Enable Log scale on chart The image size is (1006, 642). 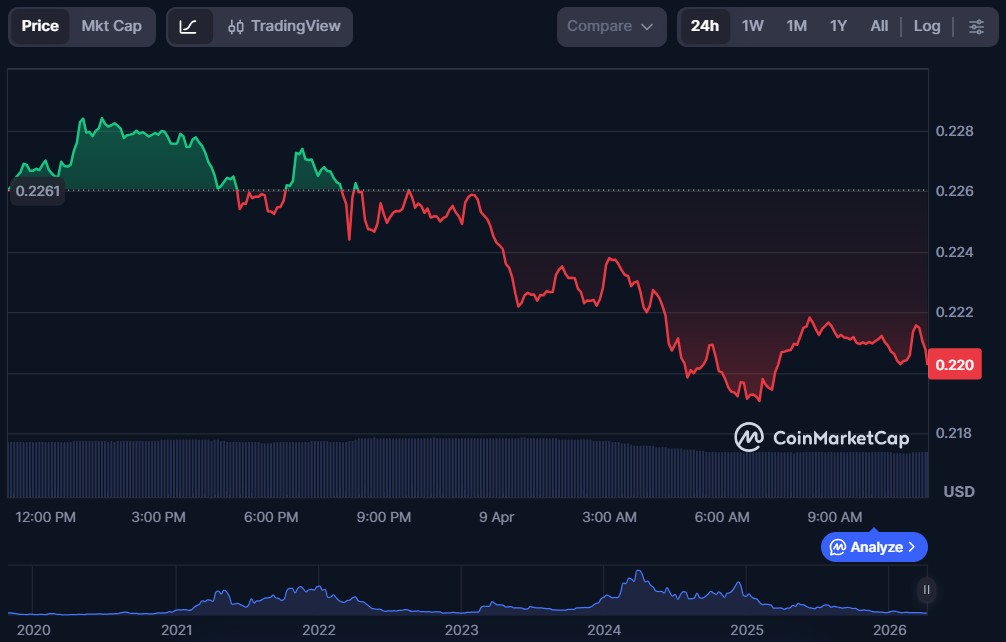point(926,26)
